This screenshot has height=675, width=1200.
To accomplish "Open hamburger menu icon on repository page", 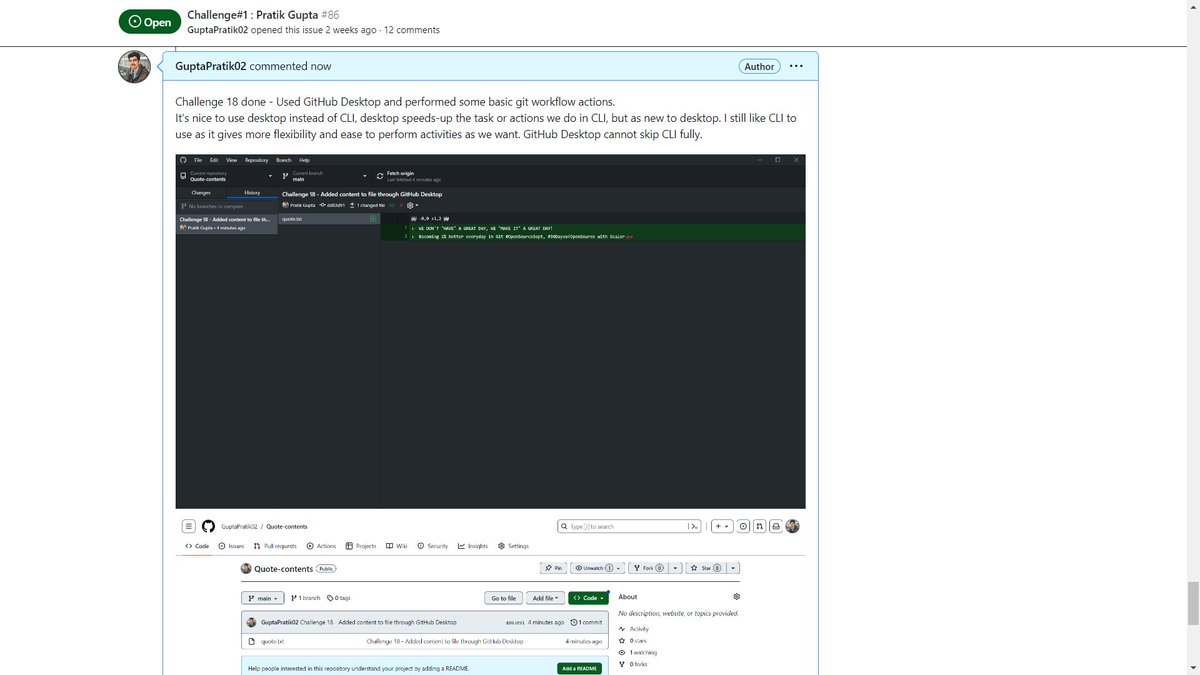I will pos(188,526).
